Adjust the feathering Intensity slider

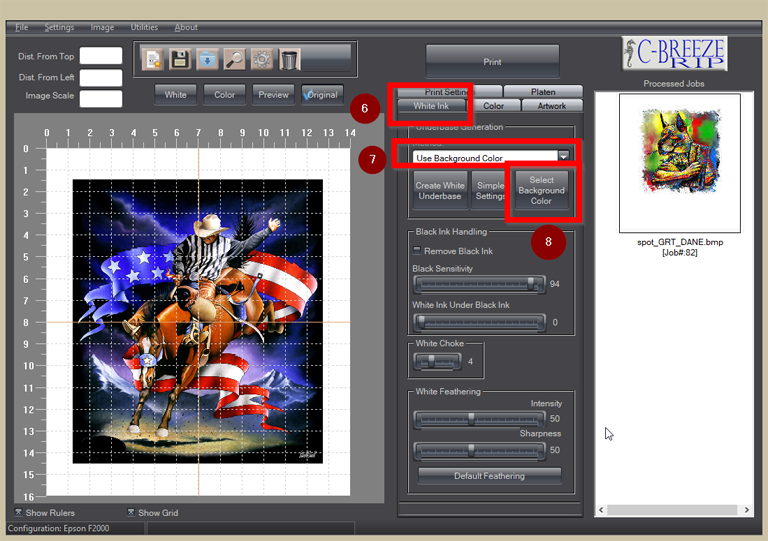click(x=479, y=419)
